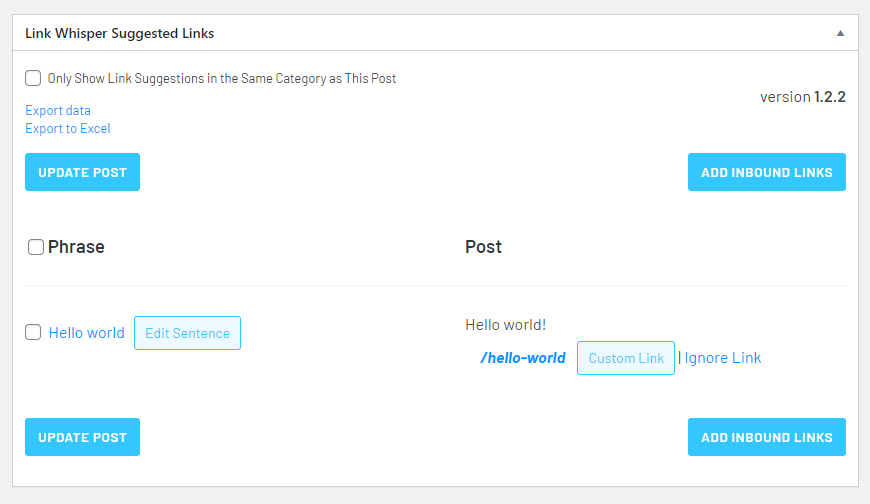Click the Custom Link button
870x504 pixels.
[626, 358]
